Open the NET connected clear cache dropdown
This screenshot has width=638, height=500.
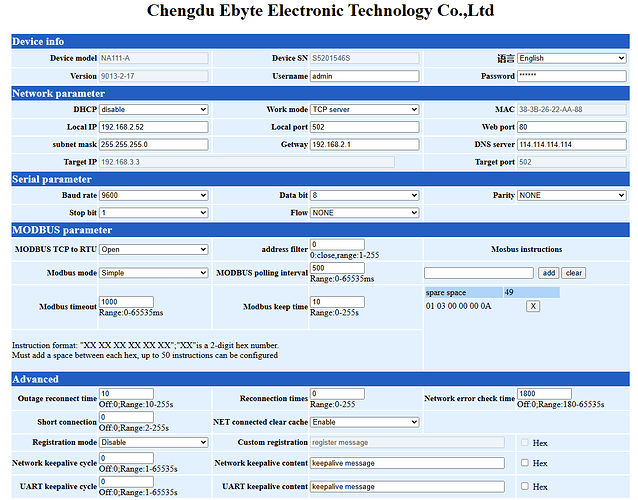click(x=364, y=422)
